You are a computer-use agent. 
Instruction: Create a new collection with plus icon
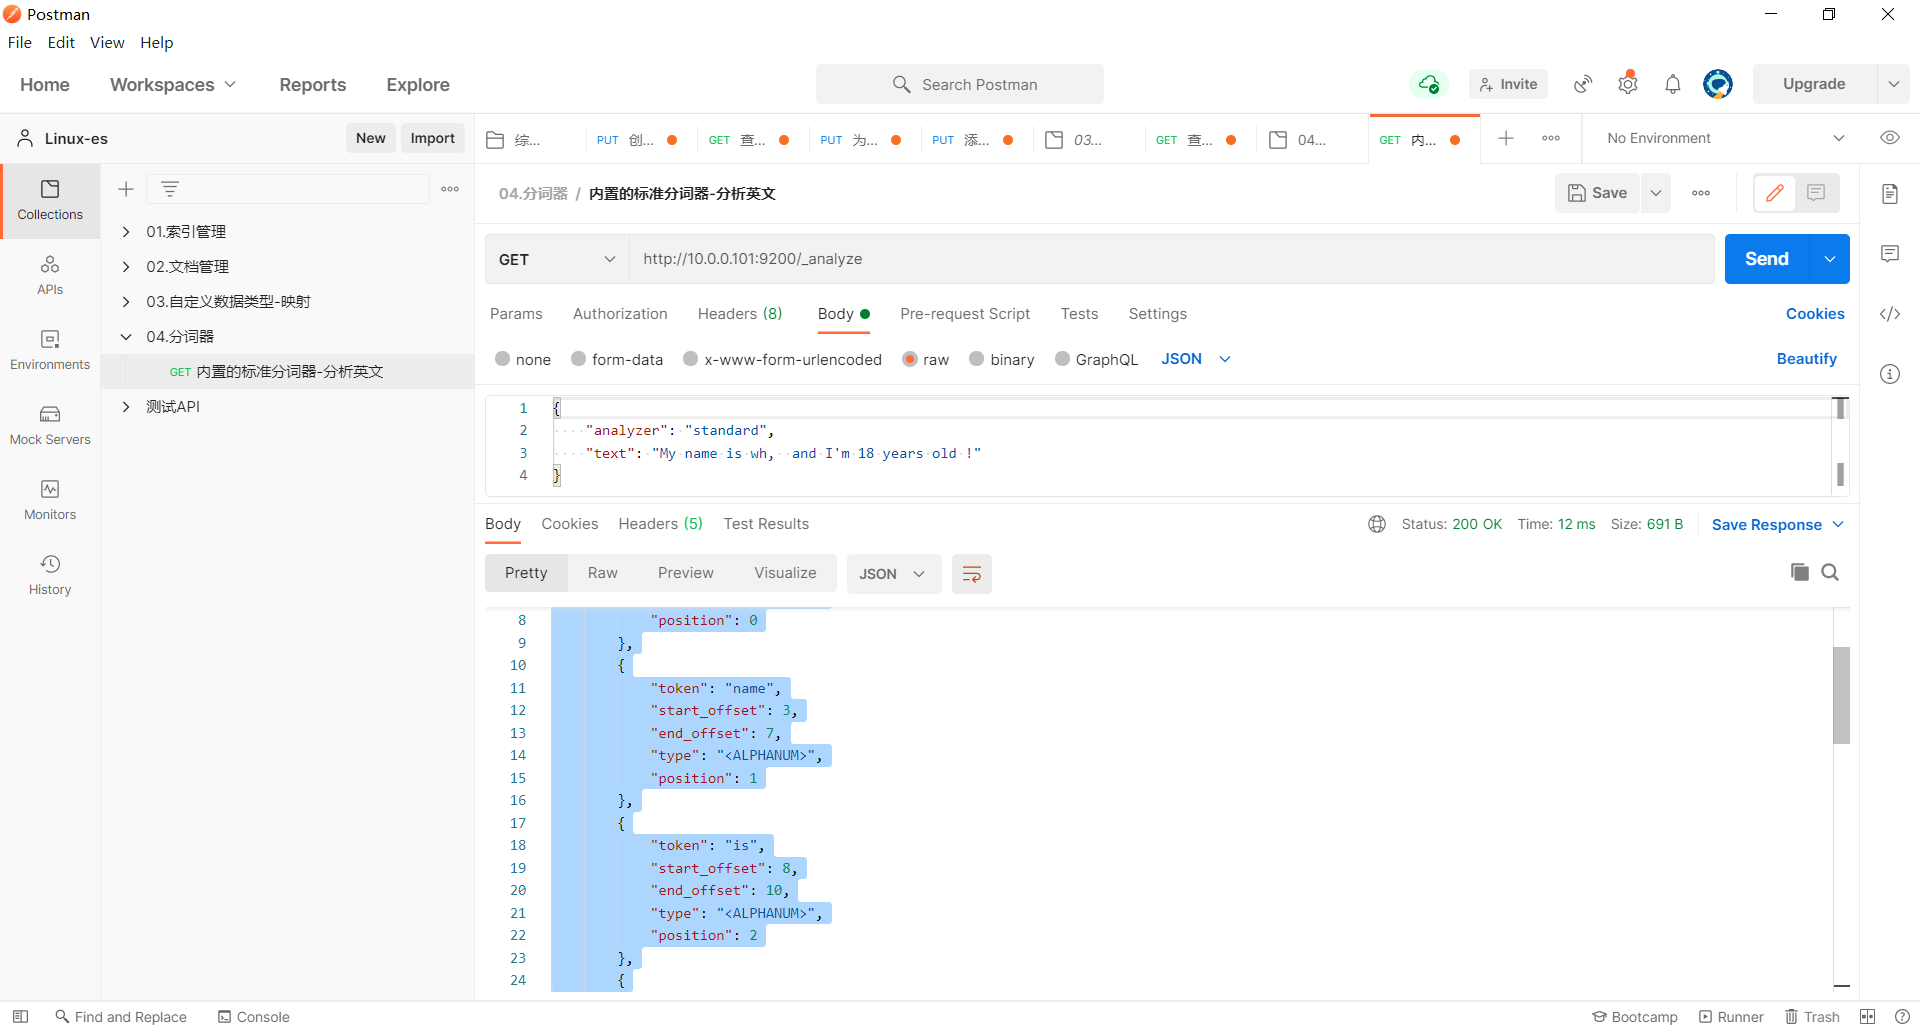pyautogui.click(x=126, y=189)
